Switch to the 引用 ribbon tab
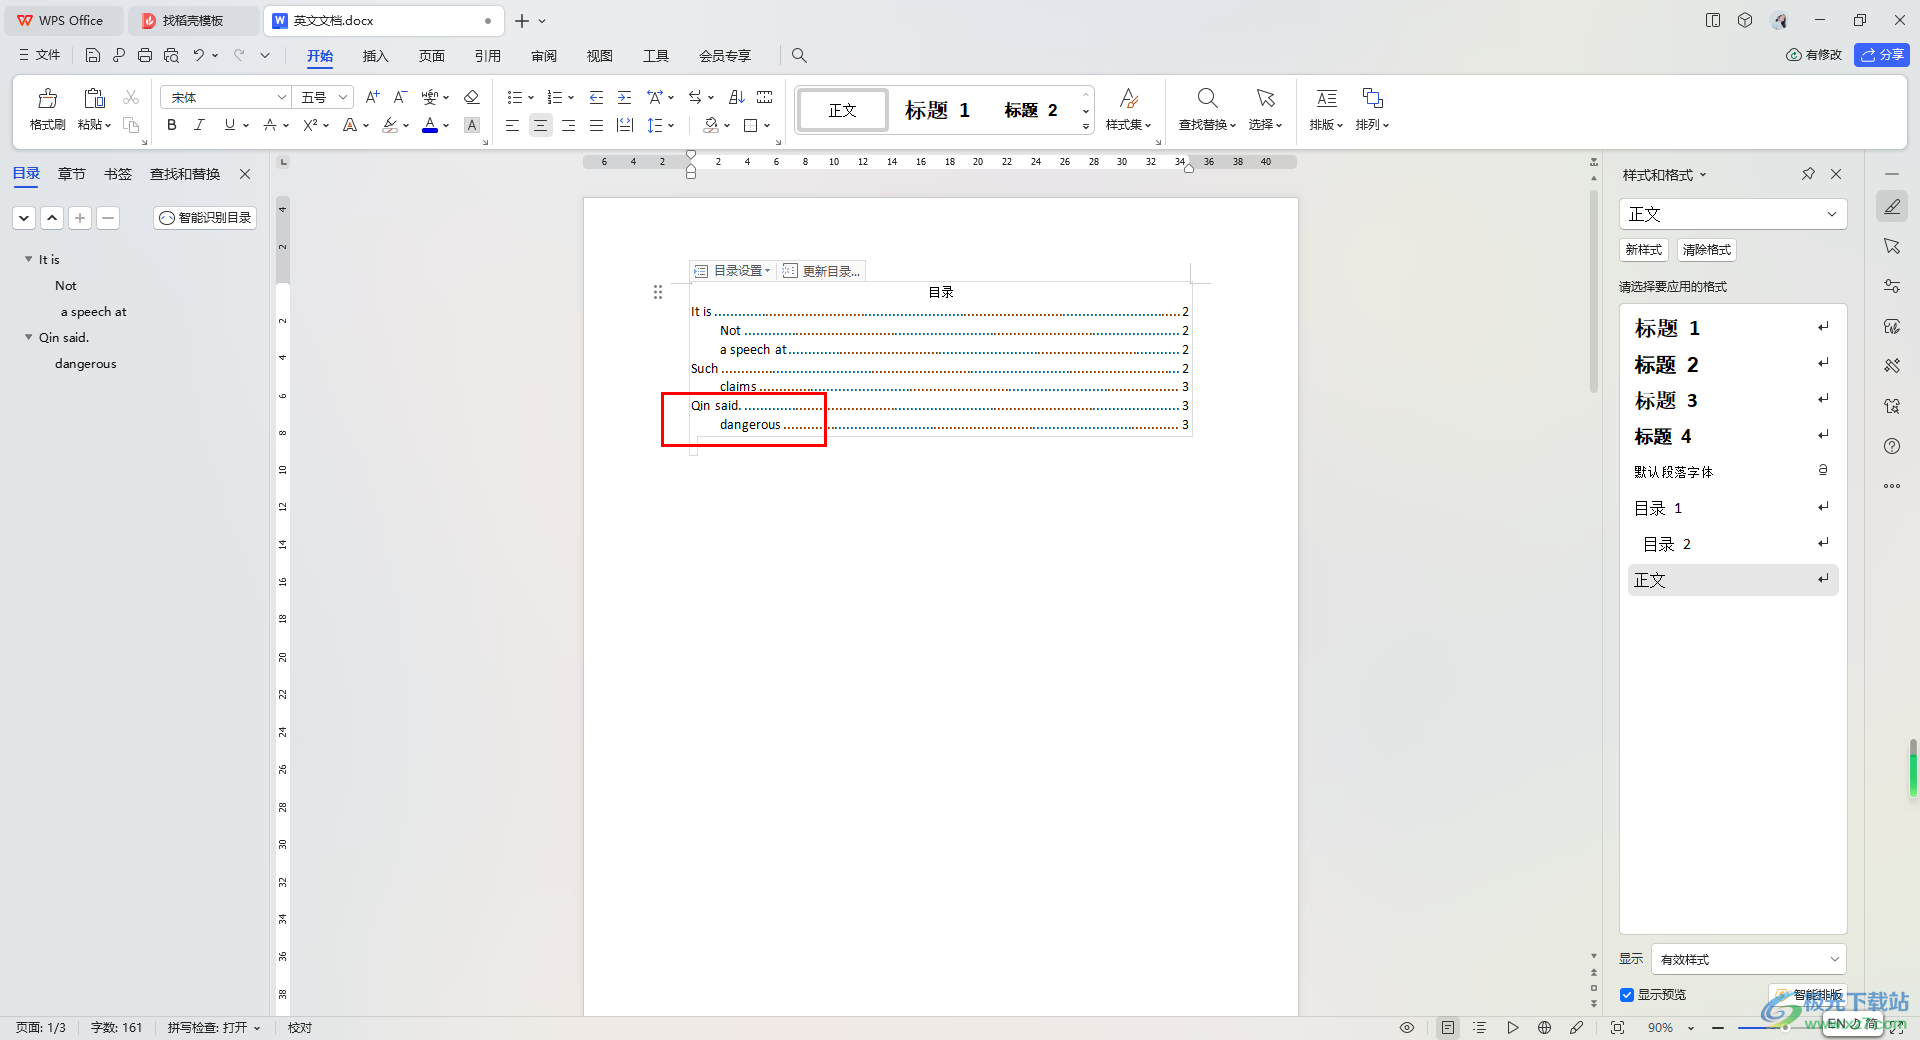 click(487, 56)
